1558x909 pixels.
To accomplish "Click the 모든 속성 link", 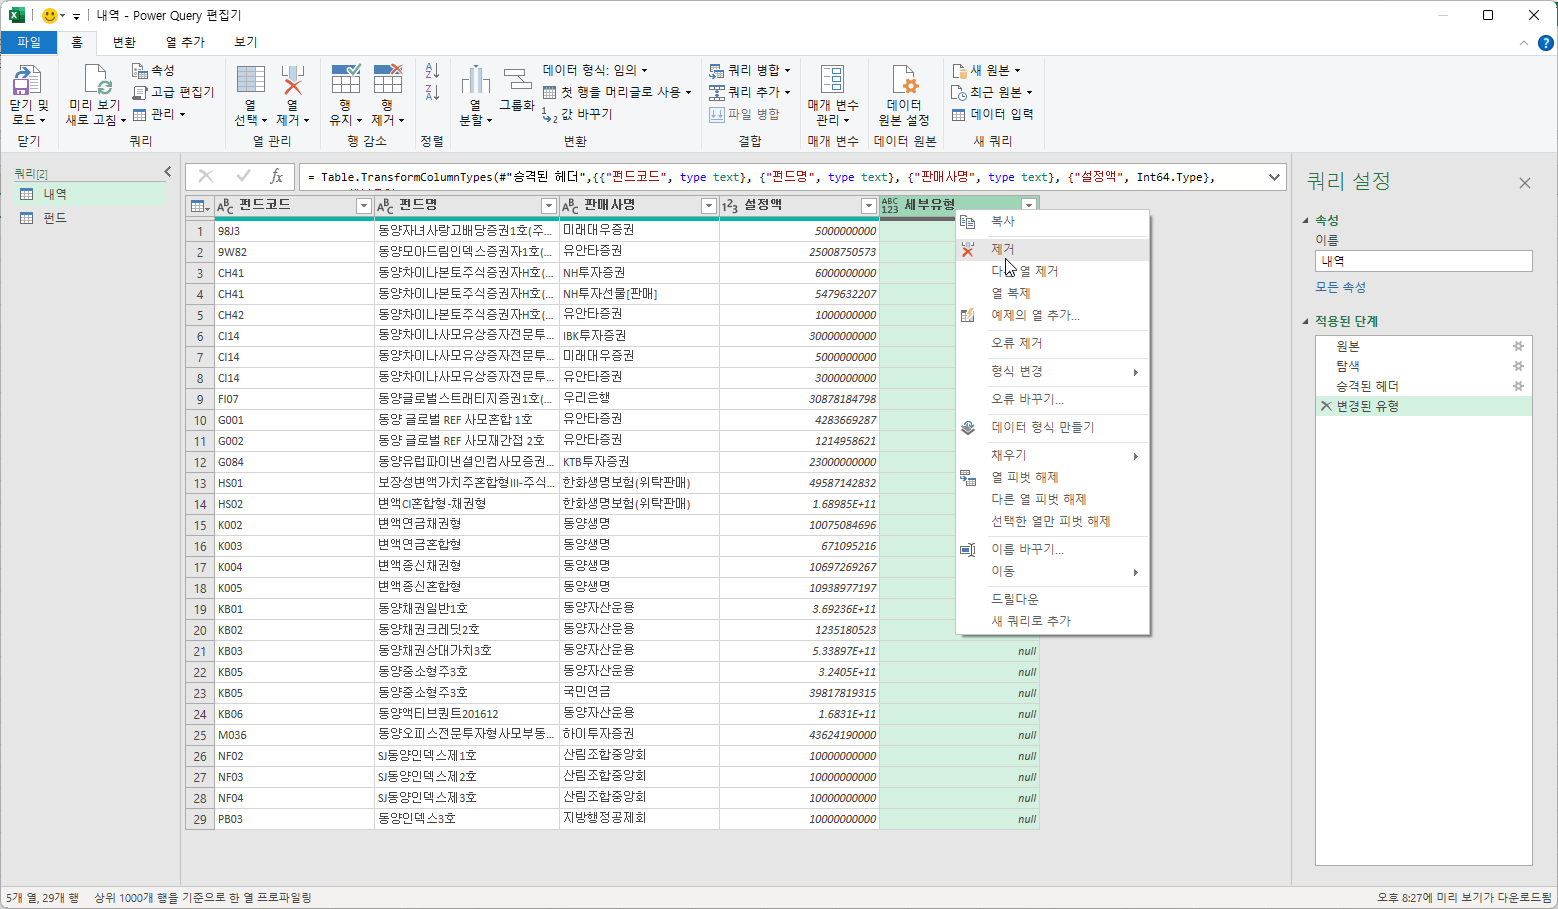I will pos(1340,287).
